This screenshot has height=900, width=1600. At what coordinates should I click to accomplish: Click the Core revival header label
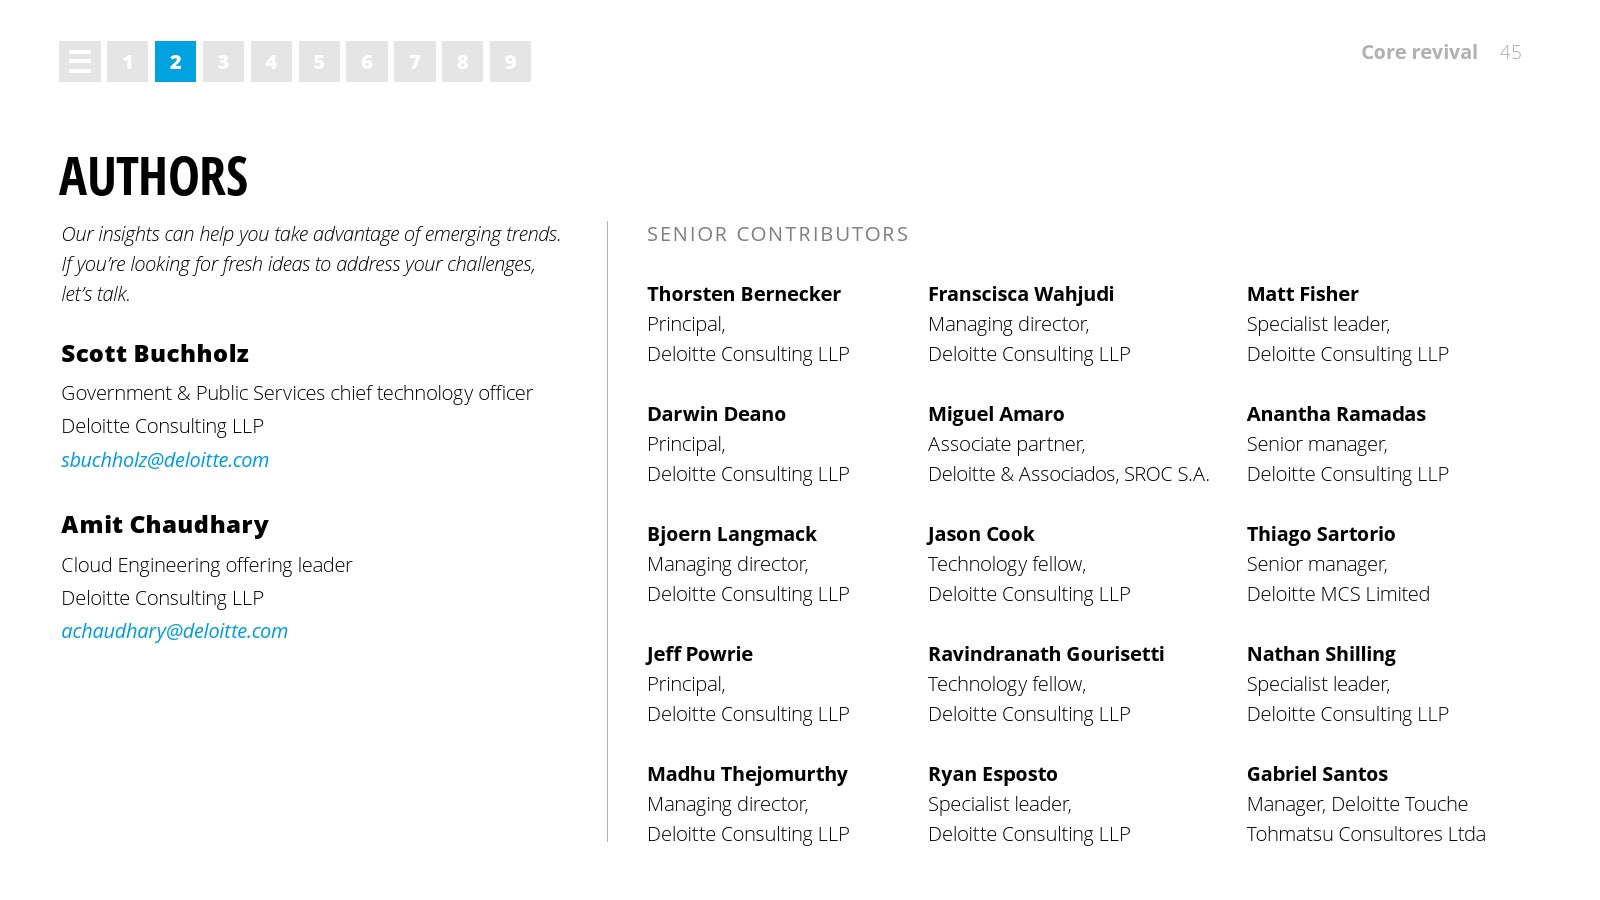[1419, 52]
